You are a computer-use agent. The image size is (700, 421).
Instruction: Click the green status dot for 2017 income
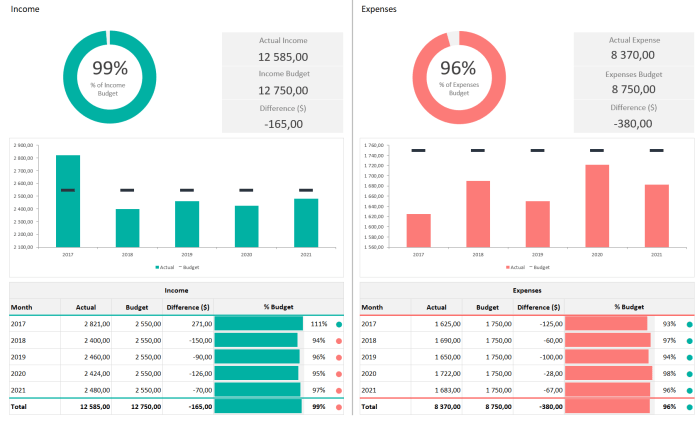[339, 325]
